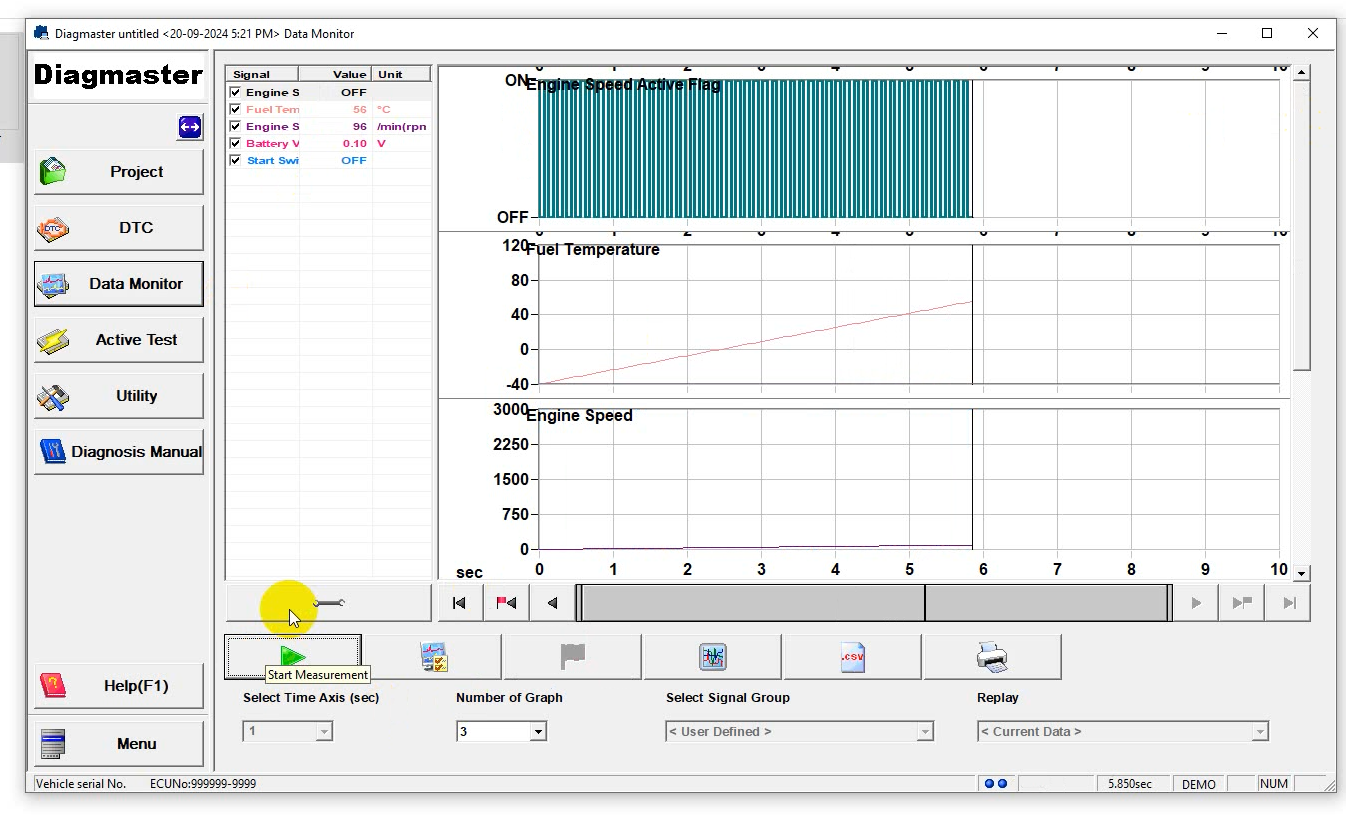This screenshot has height=822, width=1346.
Task: Click the graph cursor settings icon button
Action: coord(712,657)
